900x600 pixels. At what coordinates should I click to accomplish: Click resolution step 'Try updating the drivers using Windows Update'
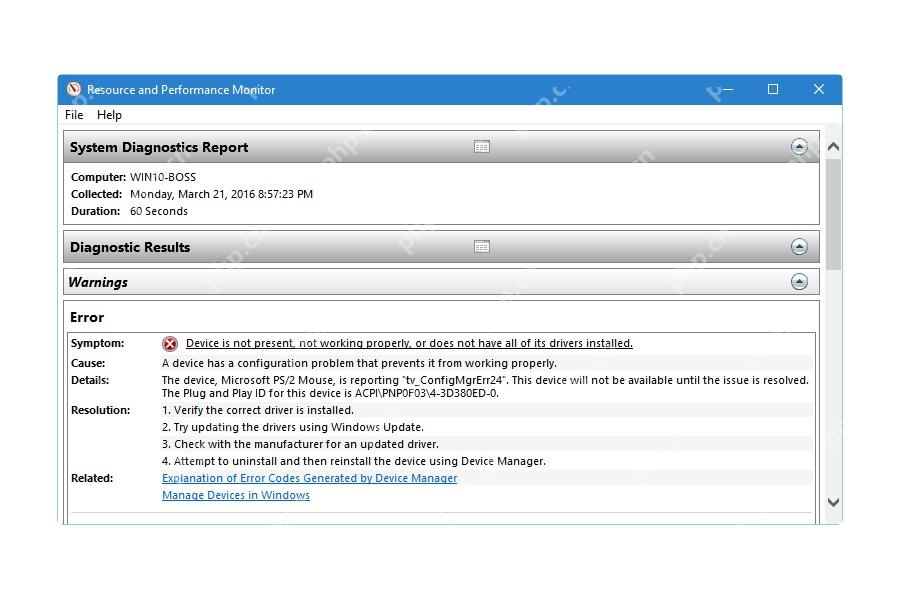pos(293,427)
